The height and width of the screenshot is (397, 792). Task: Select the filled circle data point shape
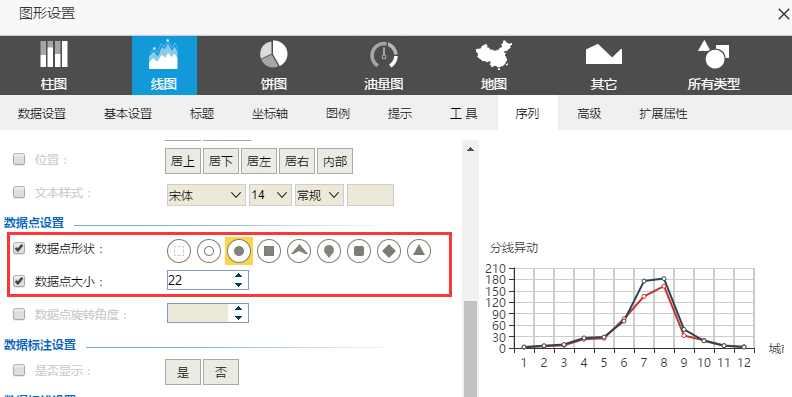point(239,251)
